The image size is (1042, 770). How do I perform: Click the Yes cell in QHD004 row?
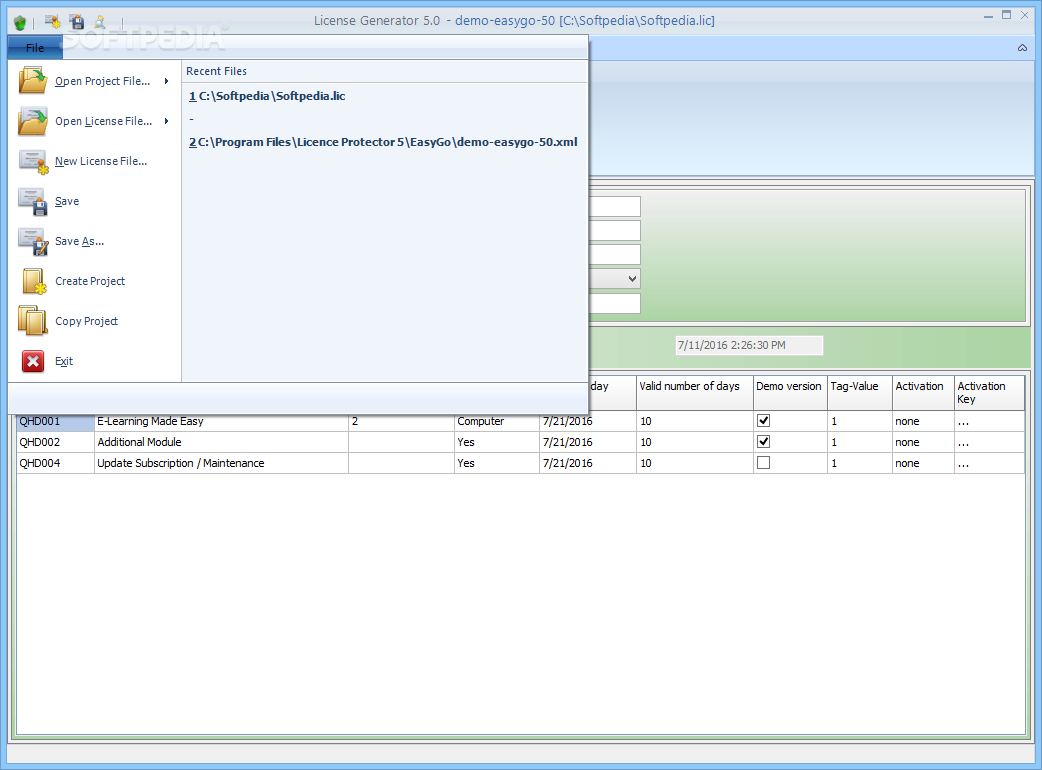pos(496,463)
